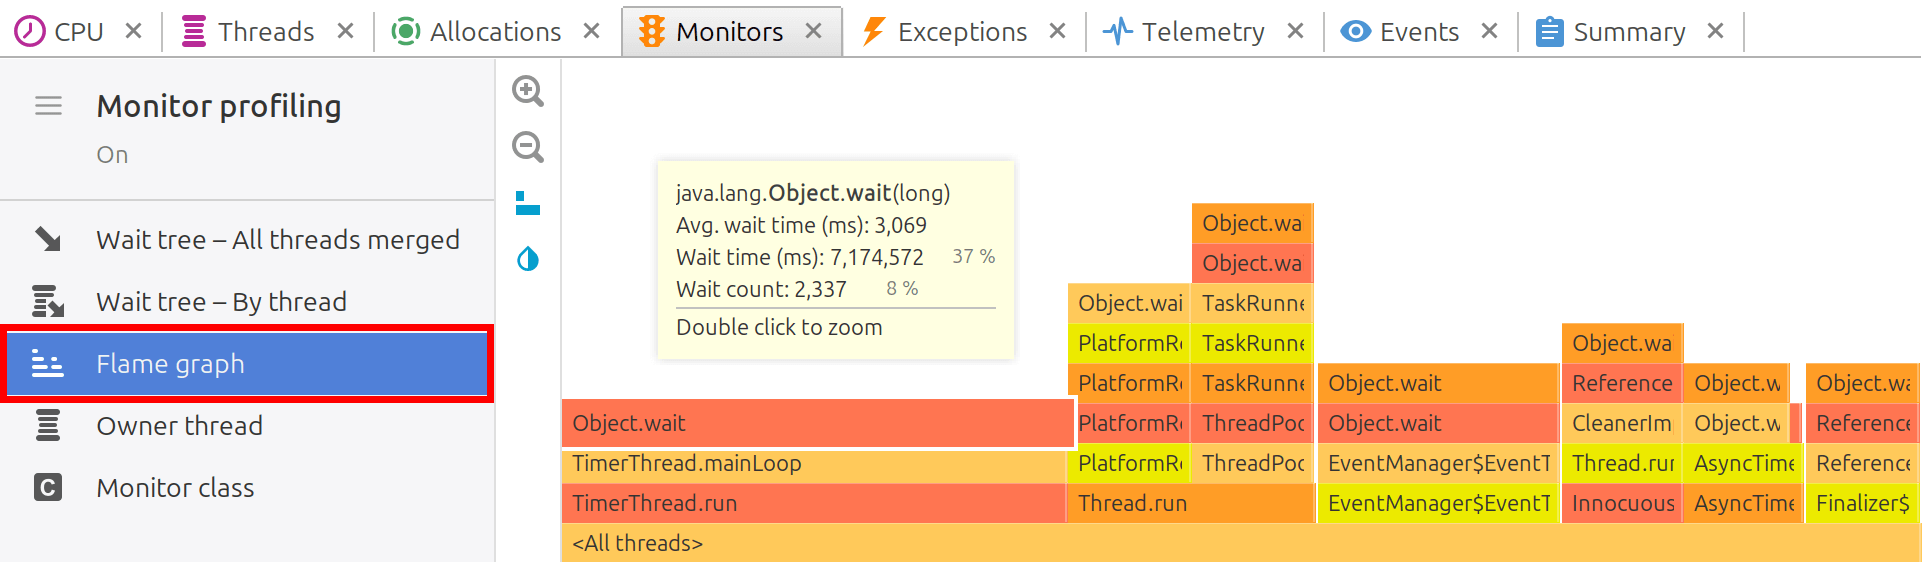Click the Wait count: 2,337 tooltip line

pyautogui.click(x=761, y=289)
